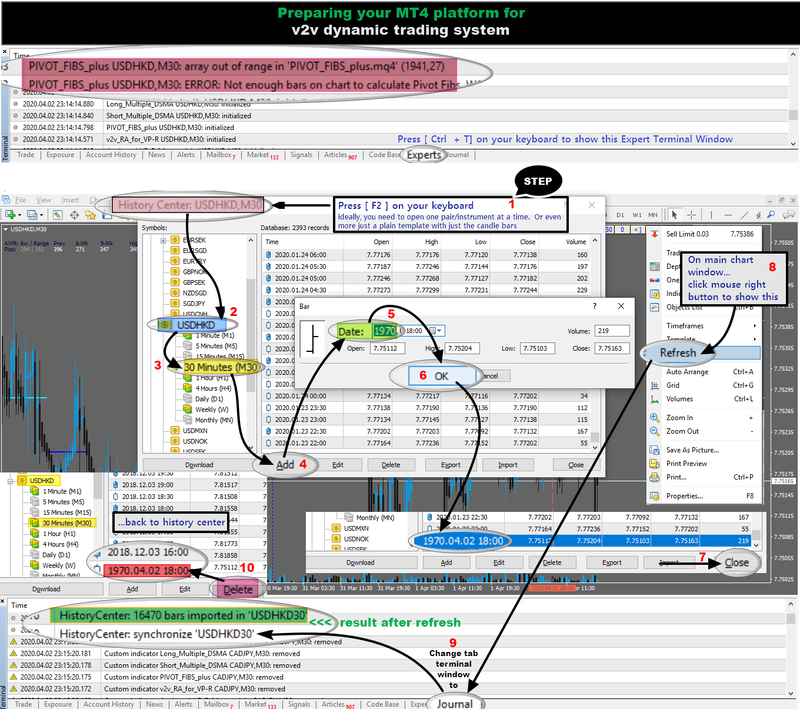Image resolution: width=800 pixels, height=709 pixels.
Task: Switch to the Journal terminal tab
Action: 455,704
